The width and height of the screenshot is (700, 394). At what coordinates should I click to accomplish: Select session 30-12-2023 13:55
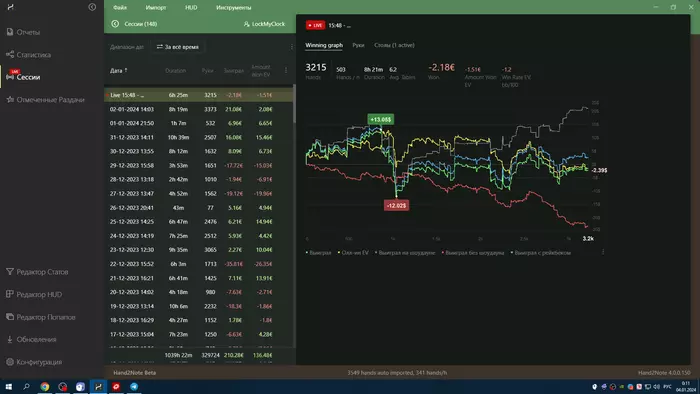point(199,151)
